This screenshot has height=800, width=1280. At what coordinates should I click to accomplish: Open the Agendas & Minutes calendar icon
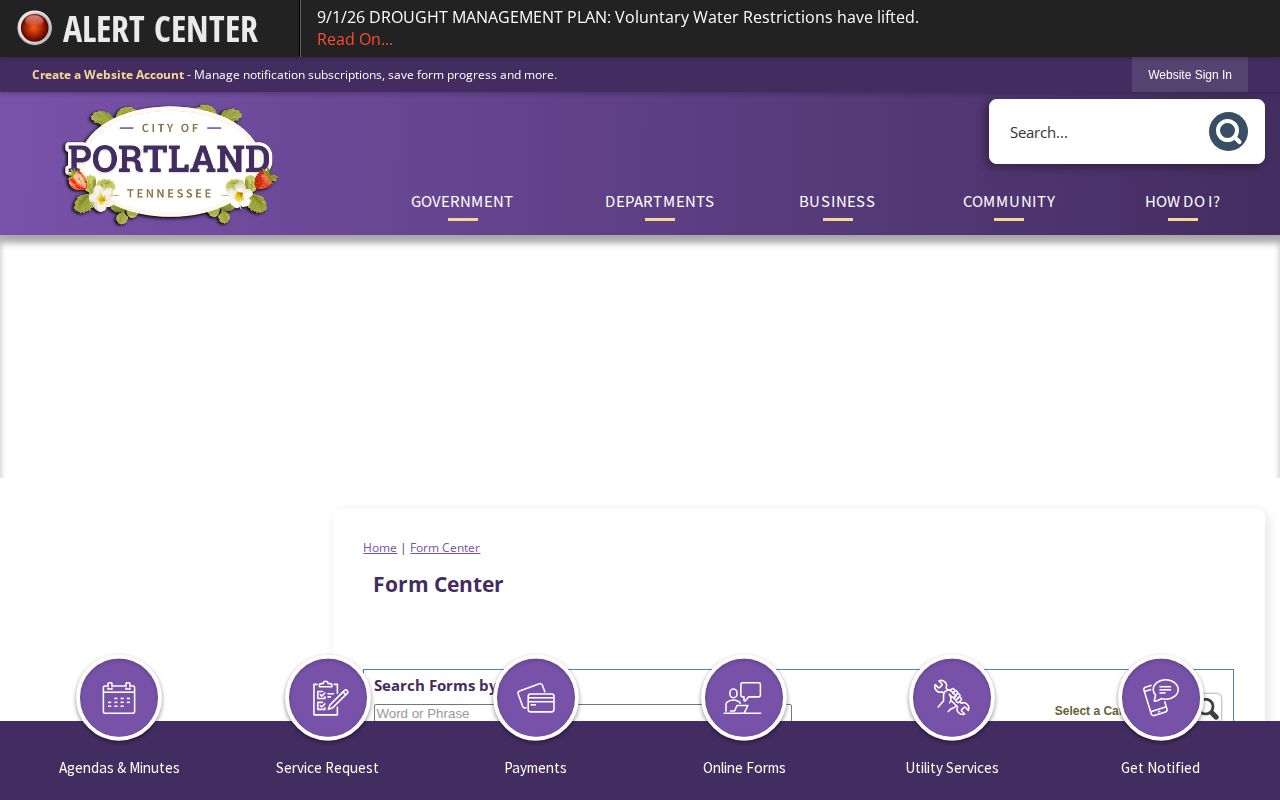119,698
